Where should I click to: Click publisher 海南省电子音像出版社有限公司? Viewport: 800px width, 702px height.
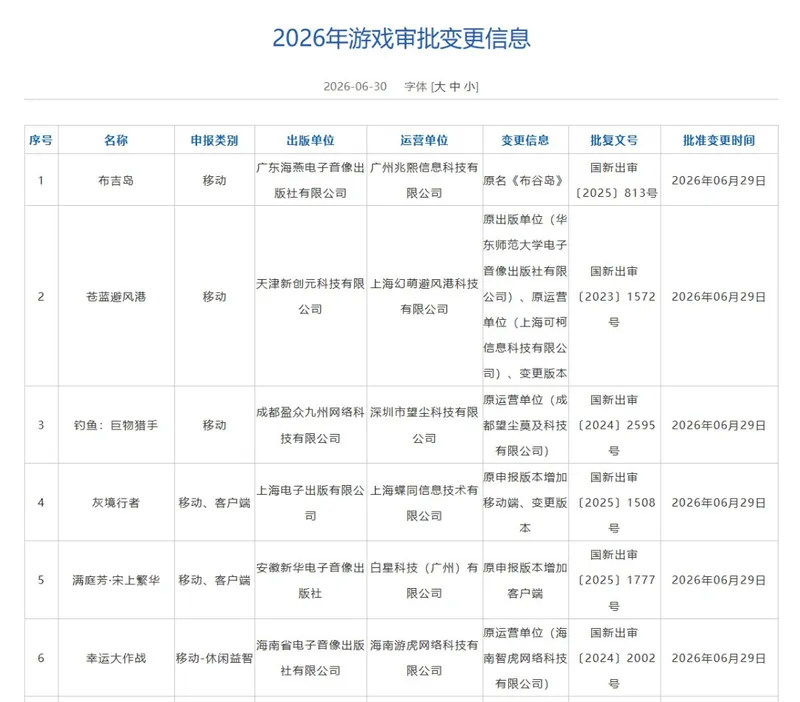point(310,658)
